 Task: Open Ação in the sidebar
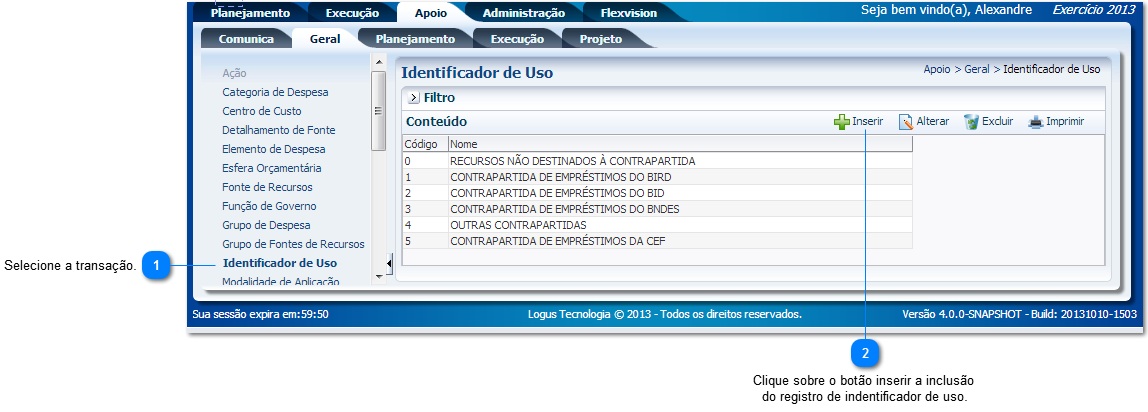pyautogui.click(x=234, y=73)
